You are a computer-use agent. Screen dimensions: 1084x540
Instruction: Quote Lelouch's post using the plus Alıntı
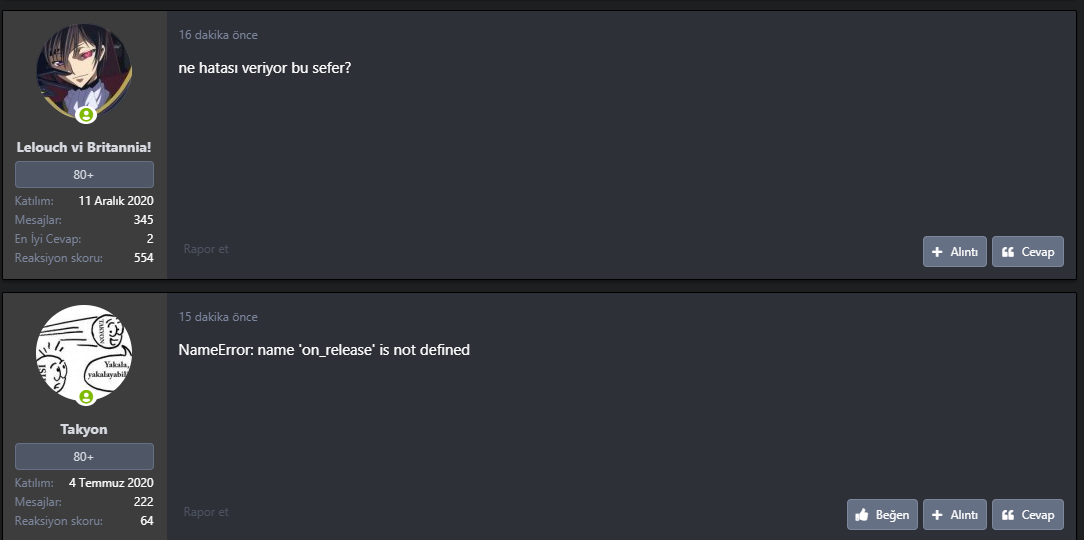tap(954, 252)
